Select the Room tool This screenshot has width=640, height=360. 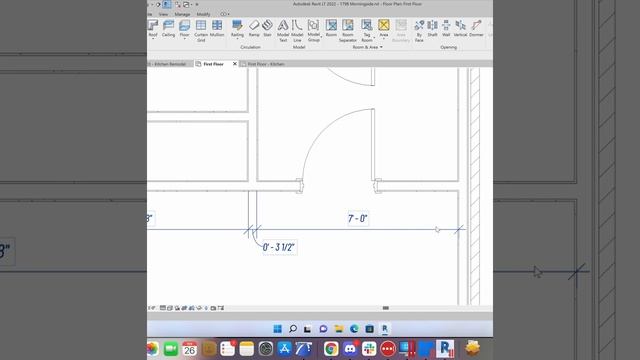331,28
